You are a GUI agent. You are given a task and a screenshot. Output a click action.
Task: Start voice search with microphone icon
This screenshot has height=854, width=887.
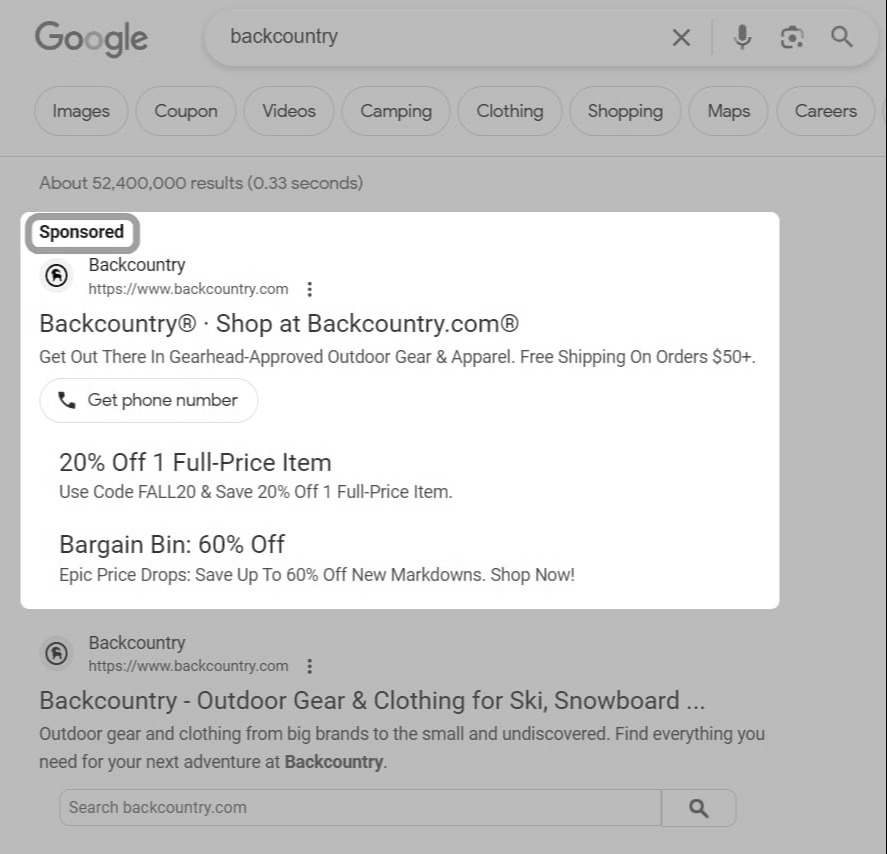click(x=742, y=38)
